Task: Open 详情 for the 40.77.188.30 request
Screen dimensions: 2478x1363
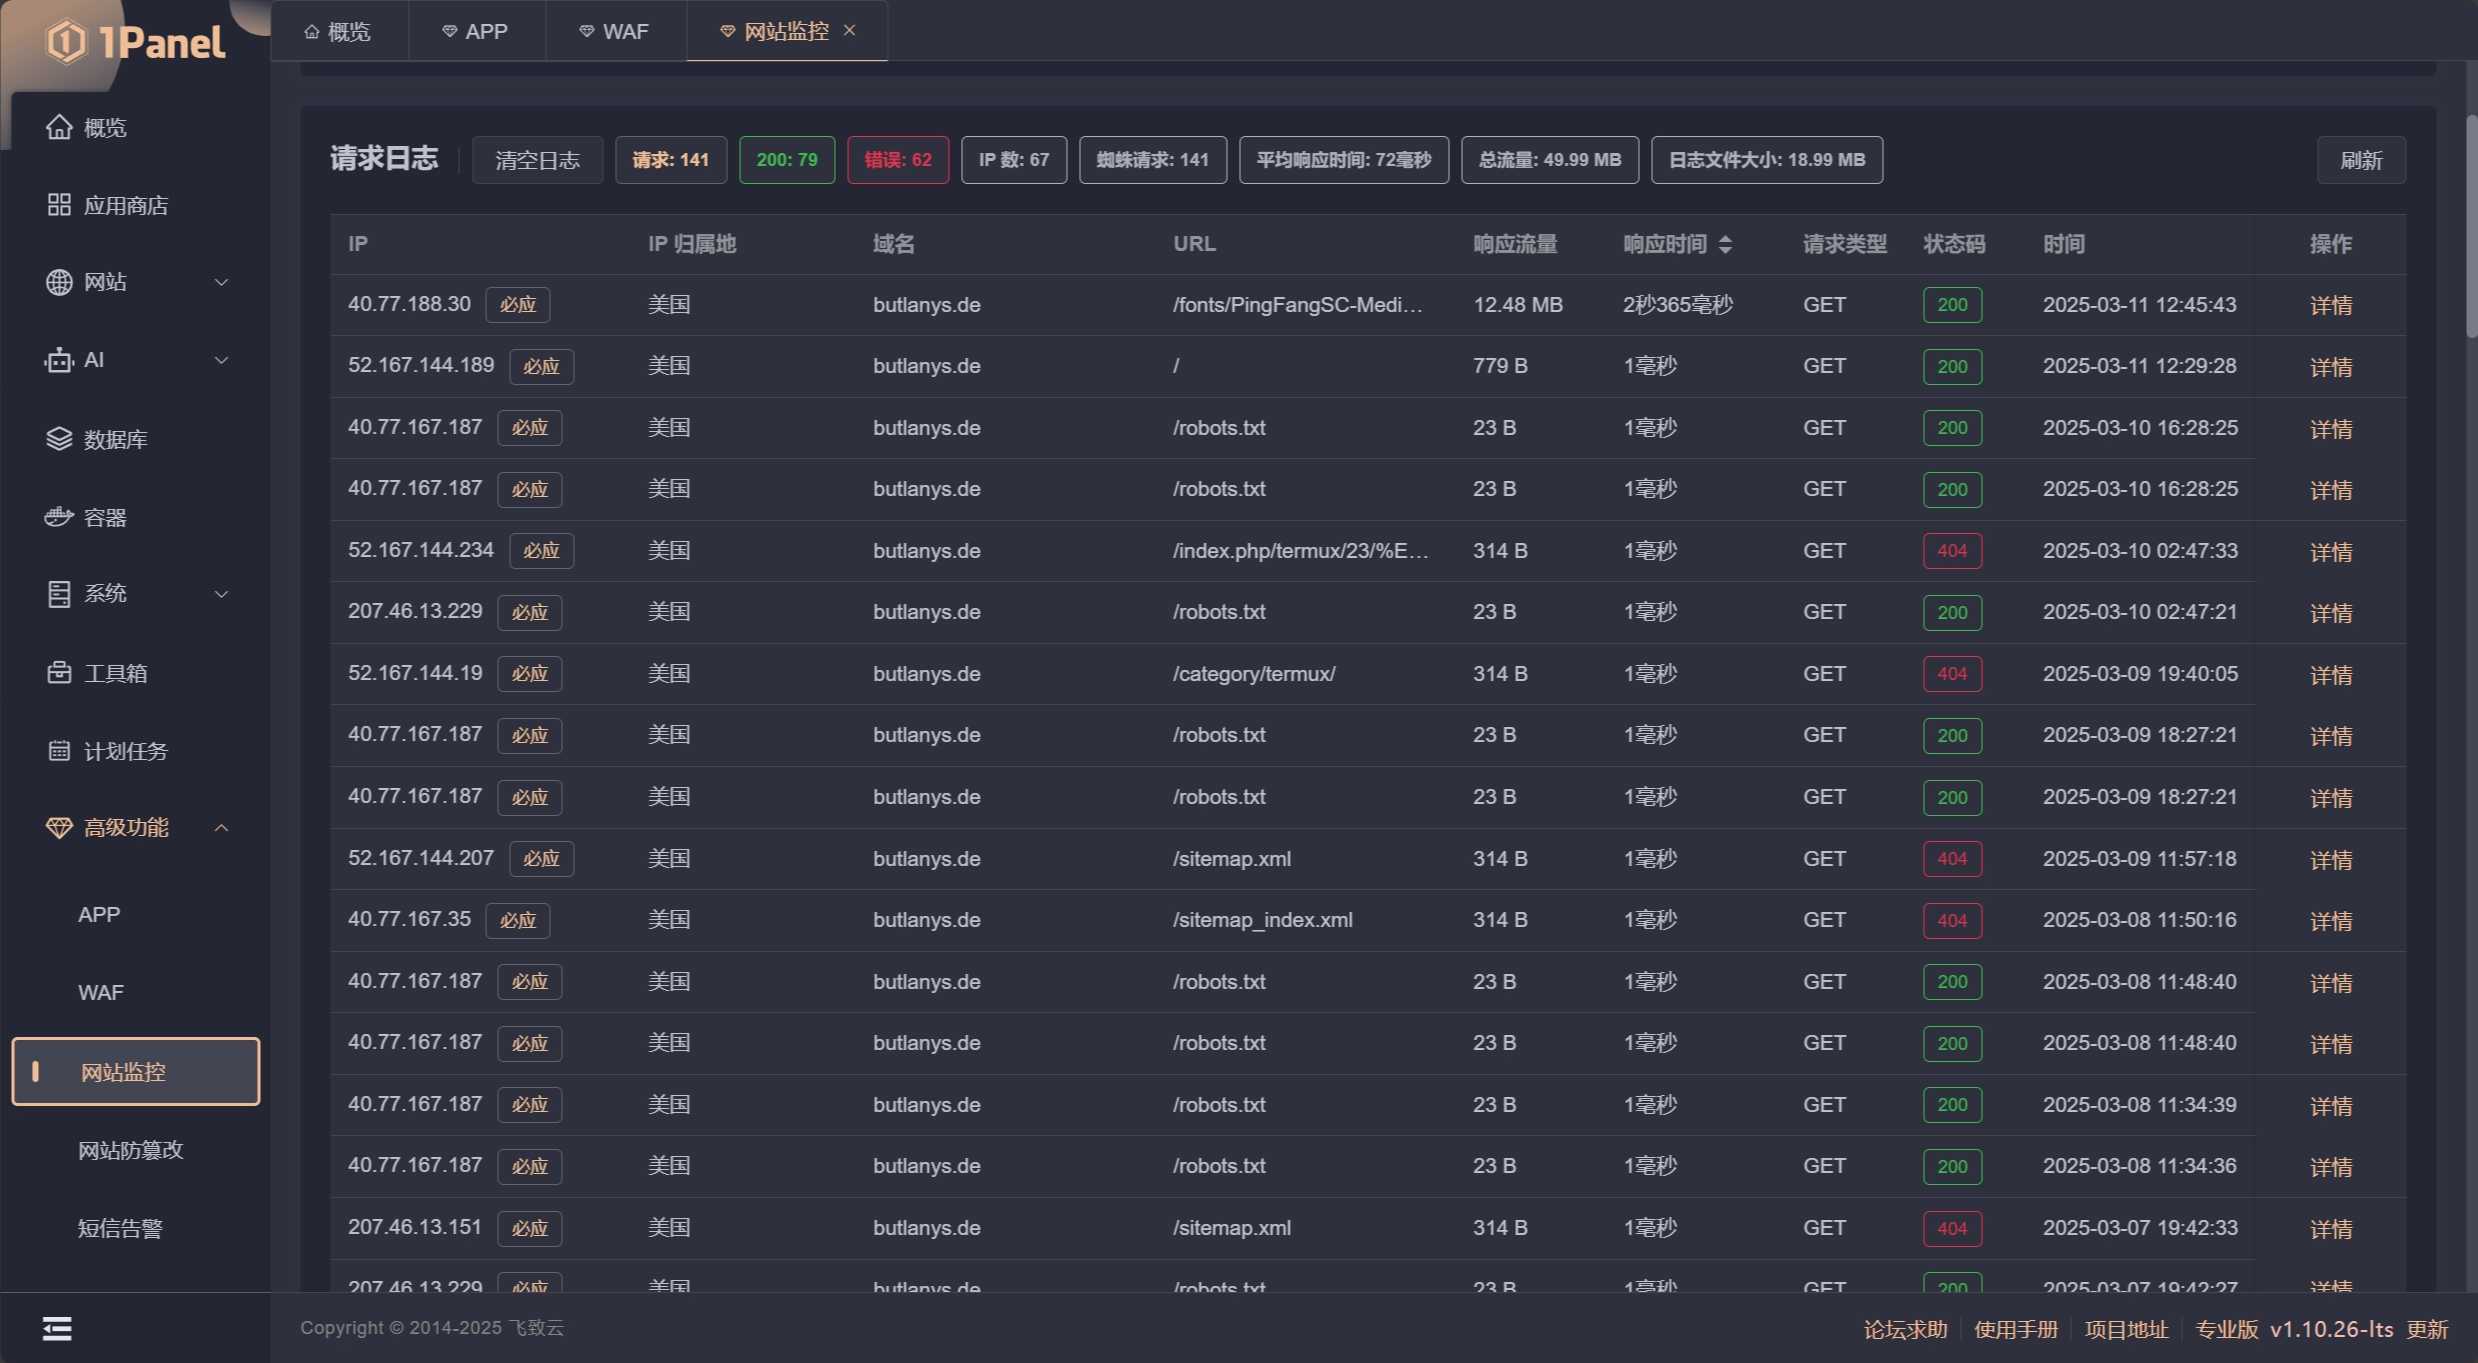Action: point(2330,305)
